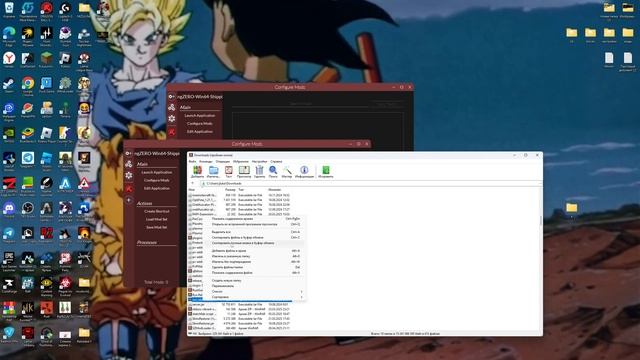This screenshot has height=360, width=640.
Task: Click the green Исправить (Repair) icon in WinRAR
Action: coord(326,171)
